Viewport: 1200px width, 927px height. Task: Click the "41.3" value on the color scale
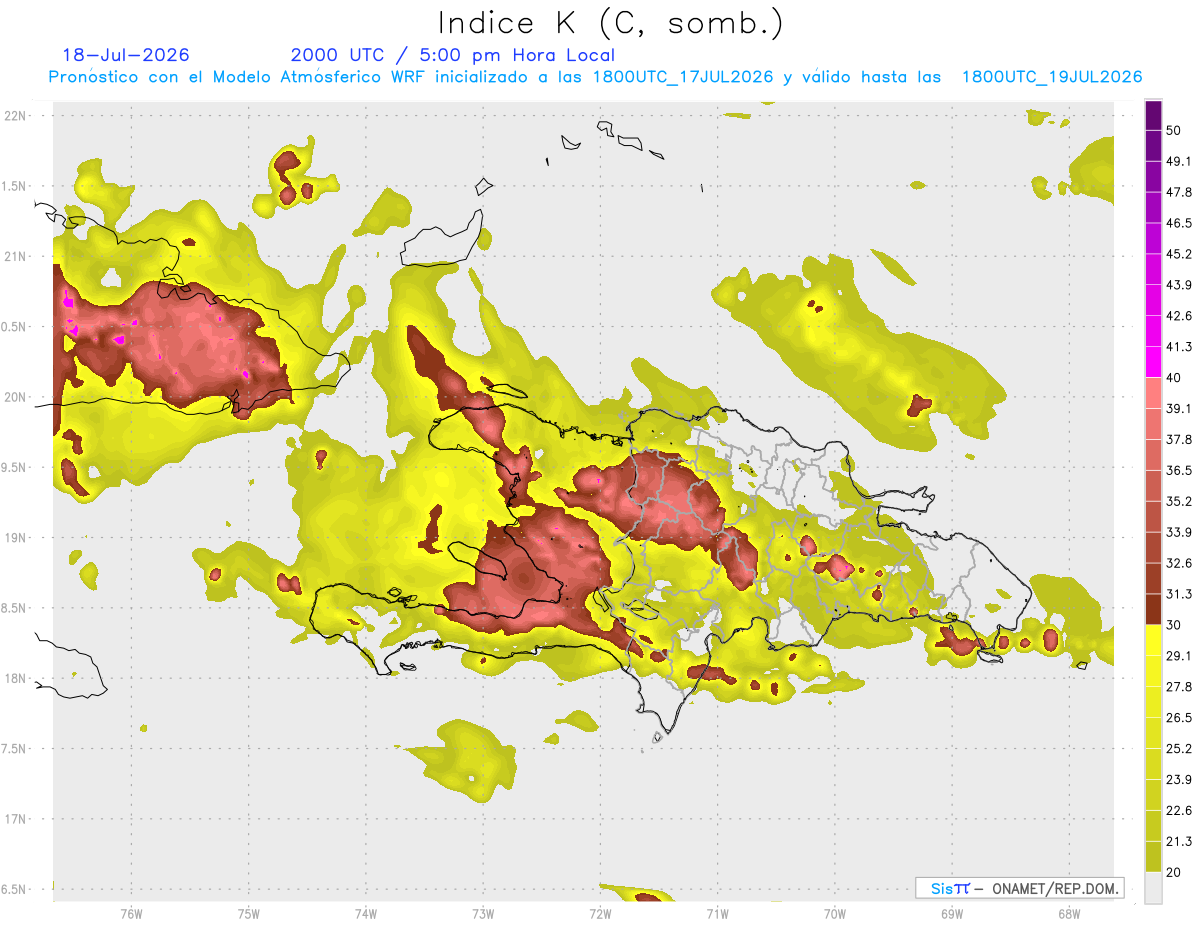click(1180, 347)
